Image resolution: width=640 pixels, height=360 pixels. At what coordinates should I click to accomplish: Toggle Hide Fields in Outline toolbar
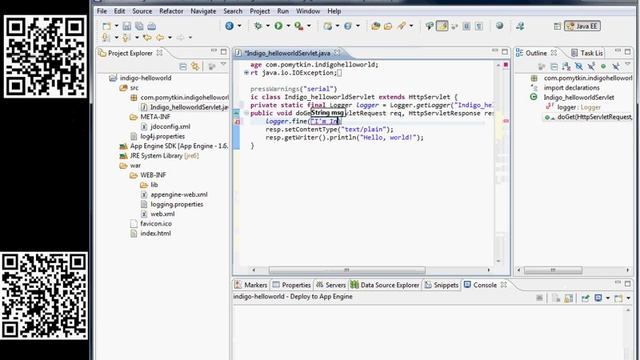(579, 66)
